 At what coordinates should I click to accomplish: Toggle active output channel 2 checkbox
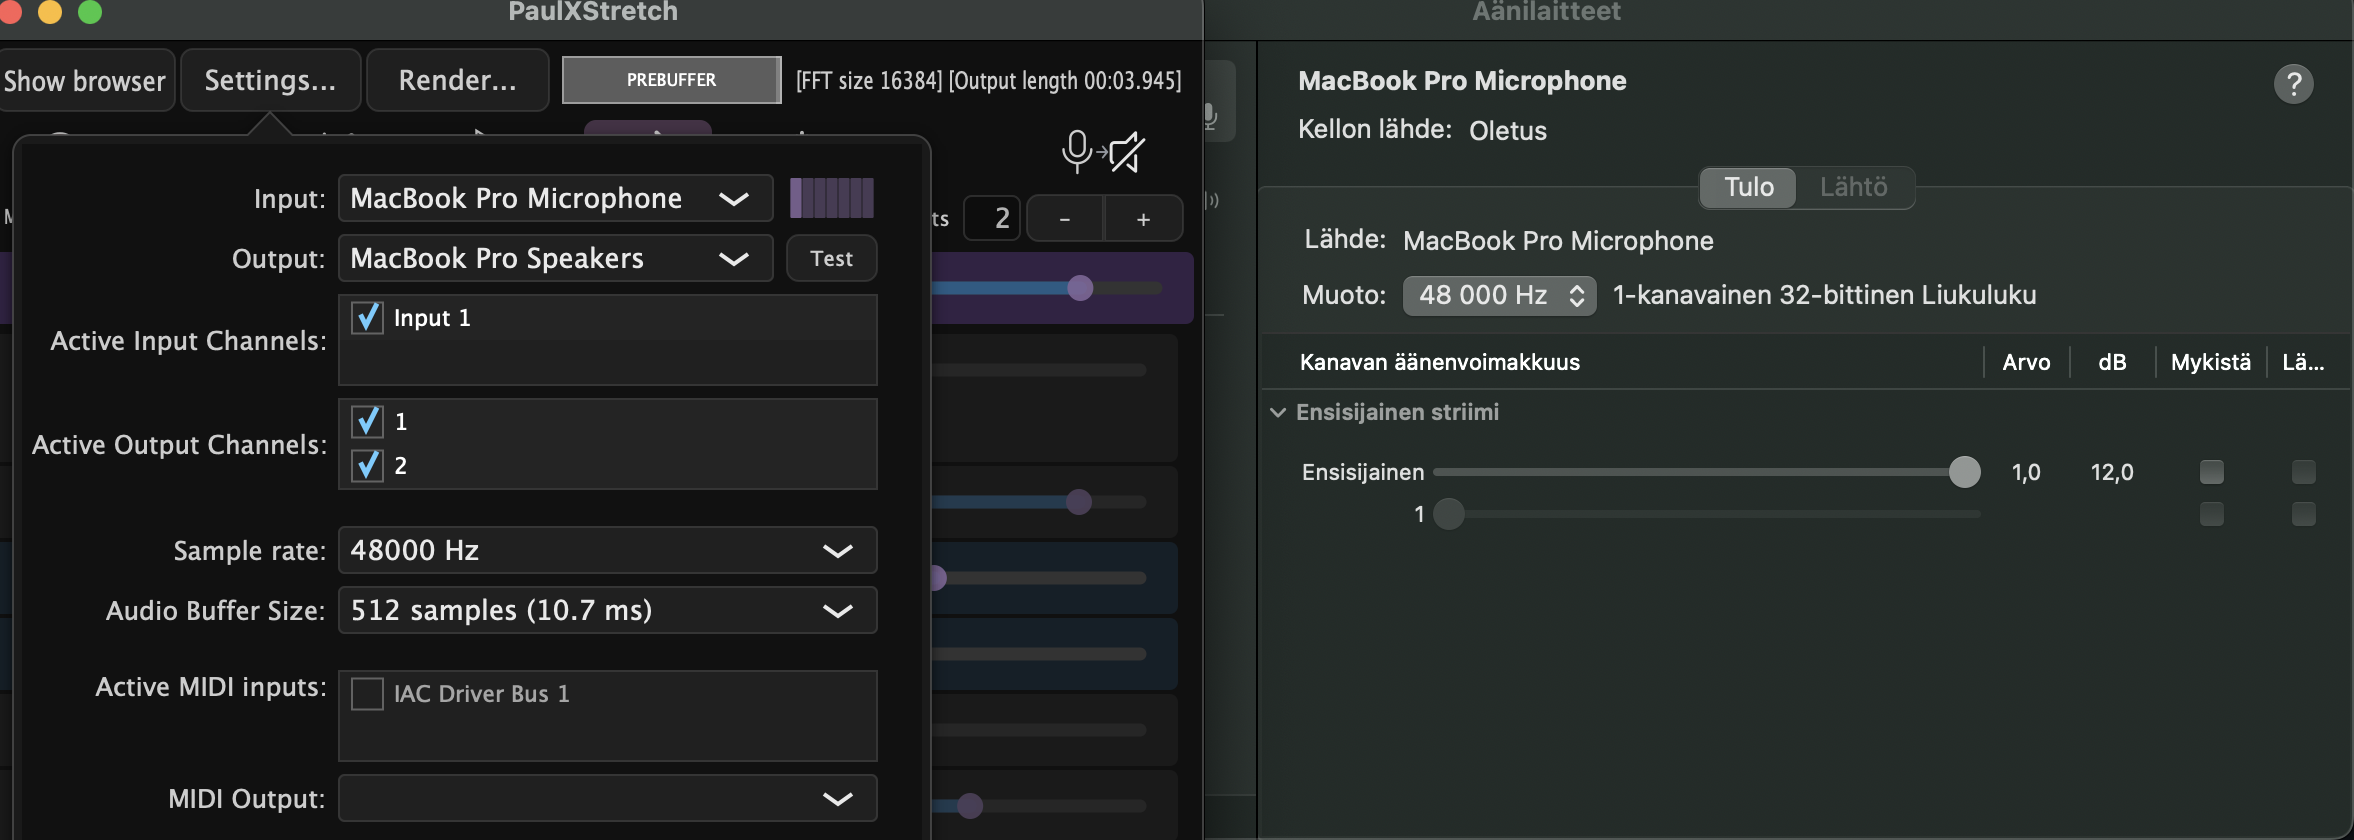pyautogui.click(x=368, y=465)
